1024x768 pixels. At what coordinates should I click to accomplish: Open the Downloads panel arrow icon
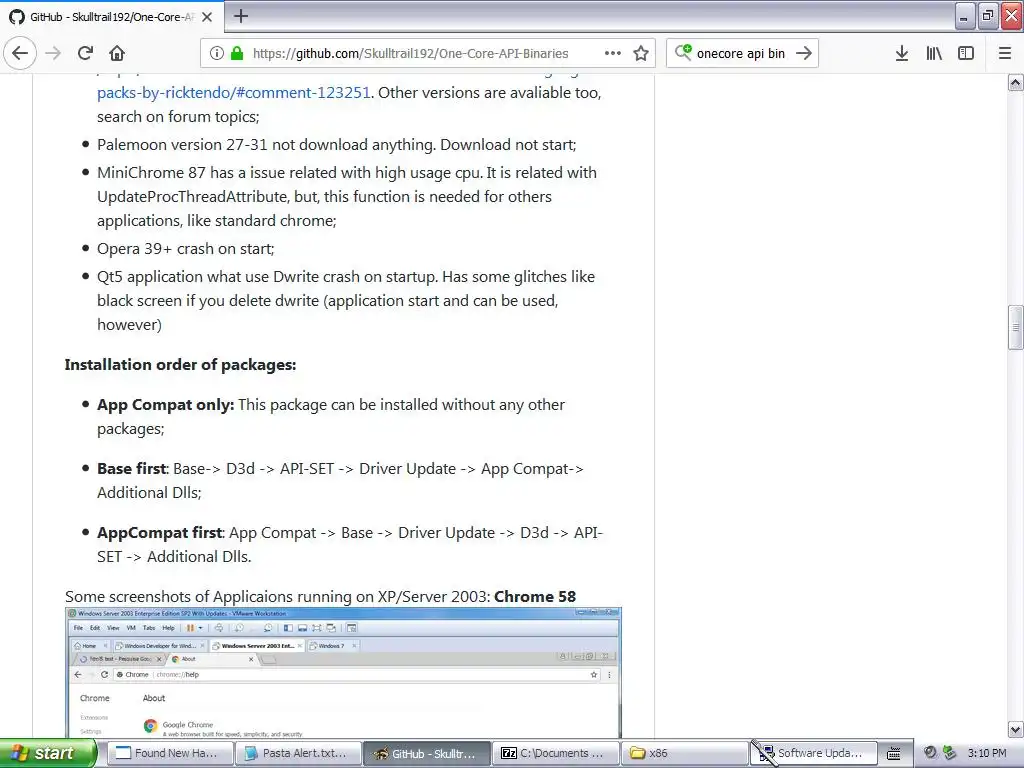[902, 53]
